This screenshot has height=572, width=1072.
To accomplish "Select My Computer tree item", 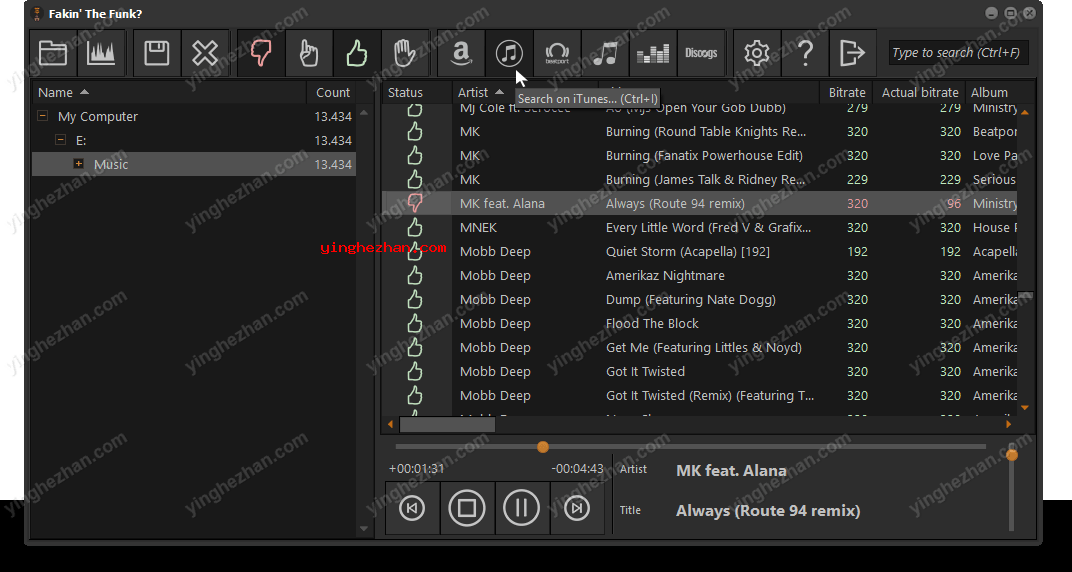I will click(98, 116).
